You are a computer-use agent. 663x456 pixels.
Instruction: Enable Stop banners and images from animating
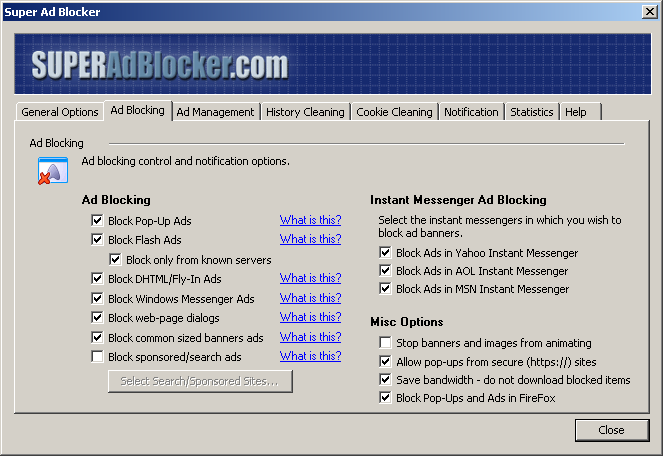385,342
